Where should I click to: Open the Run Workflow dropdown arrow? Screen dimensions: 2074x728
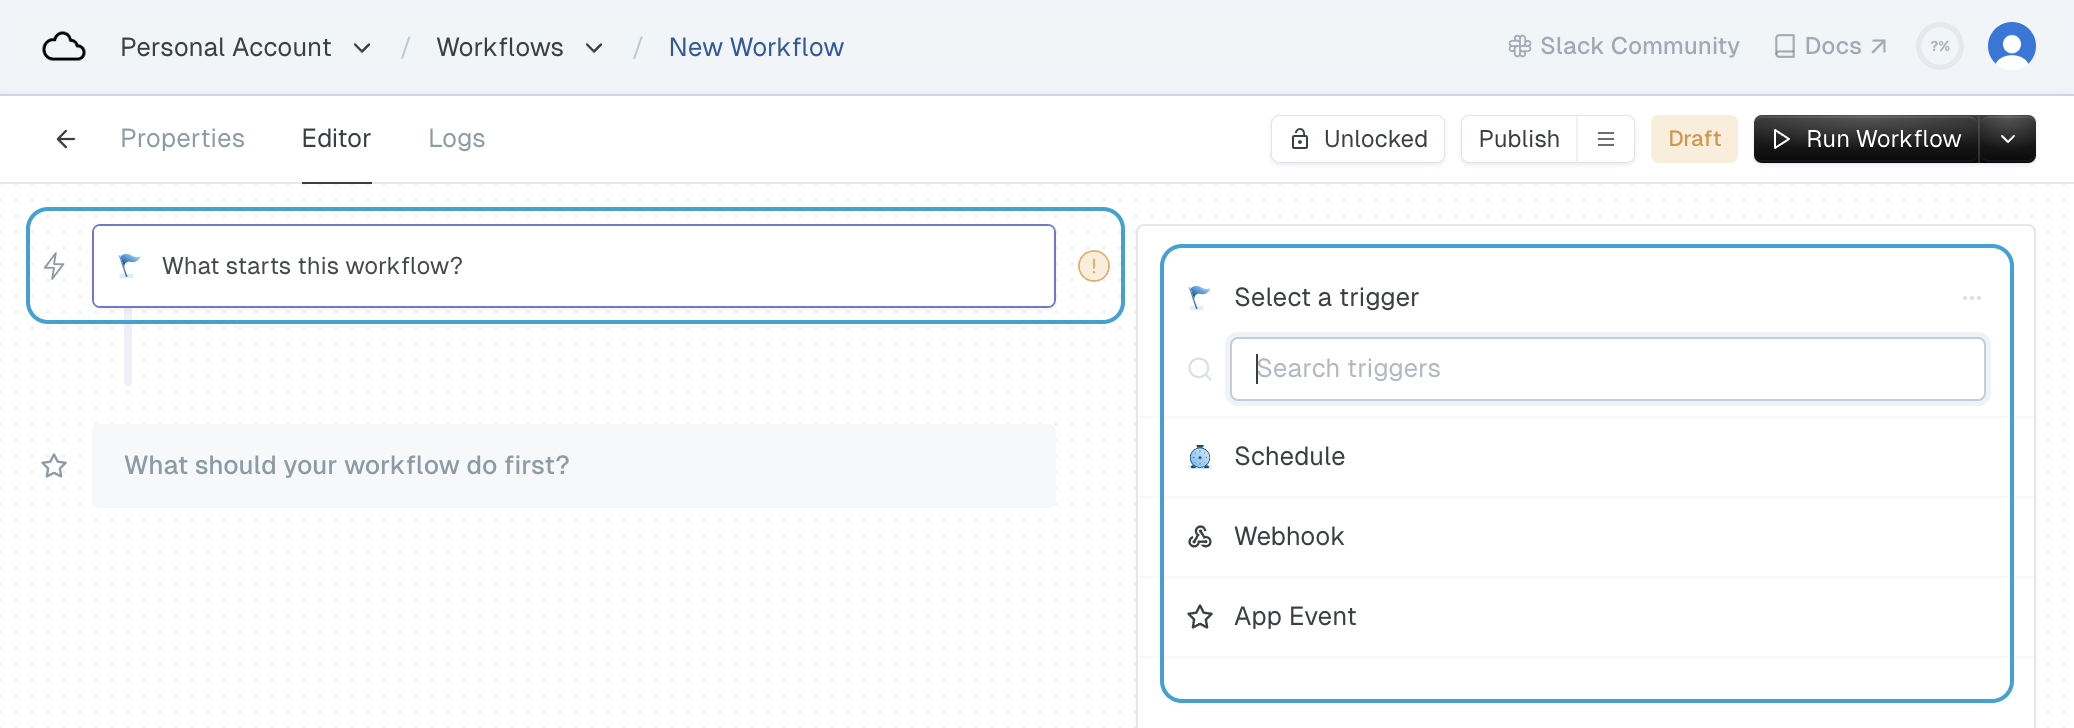coord(2007,139)
